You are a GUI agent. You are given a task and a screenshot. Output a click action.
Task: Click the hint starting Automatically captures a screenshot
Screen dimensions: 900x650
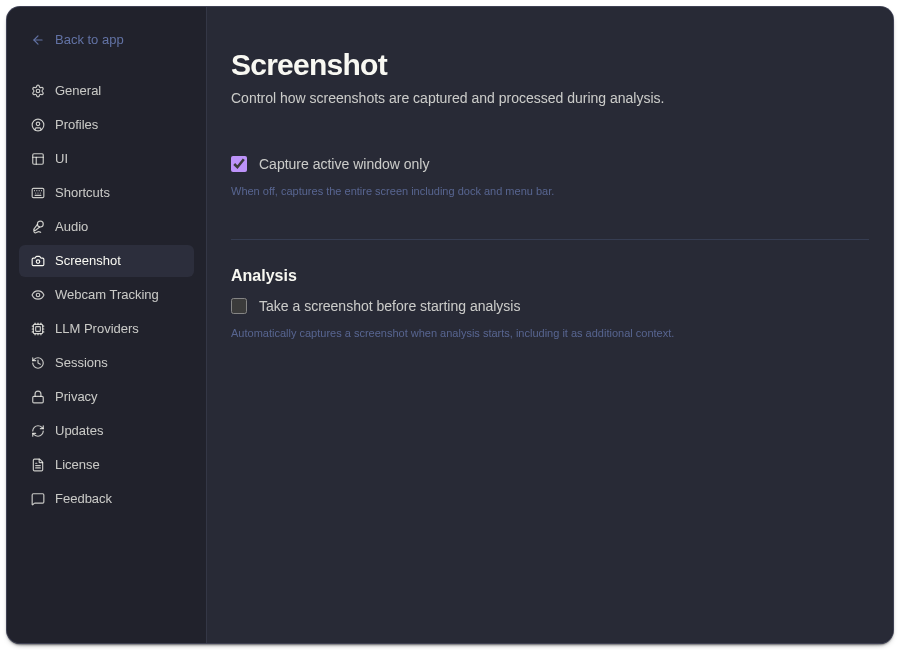[x=452, y=333]
